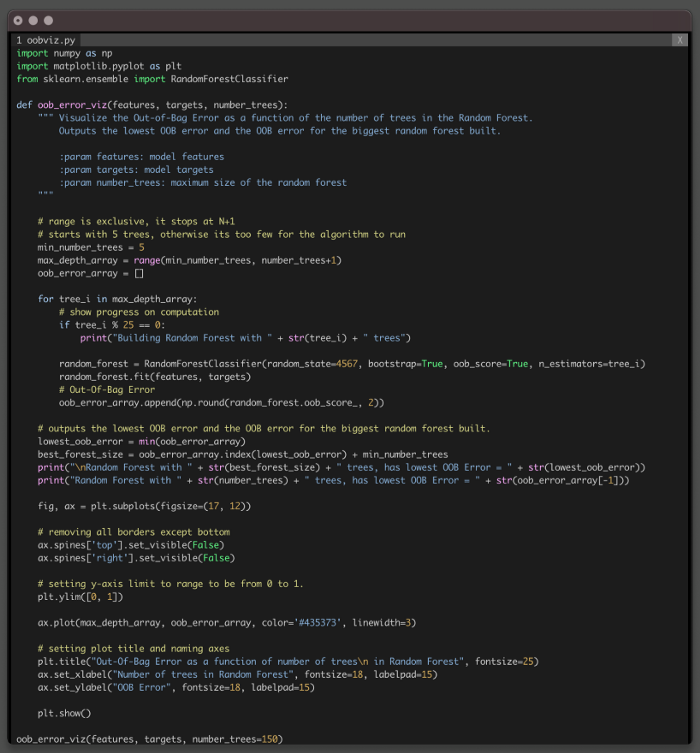Click 'RandomForestClassifier' in the sklearn import line

click(229, 79)
